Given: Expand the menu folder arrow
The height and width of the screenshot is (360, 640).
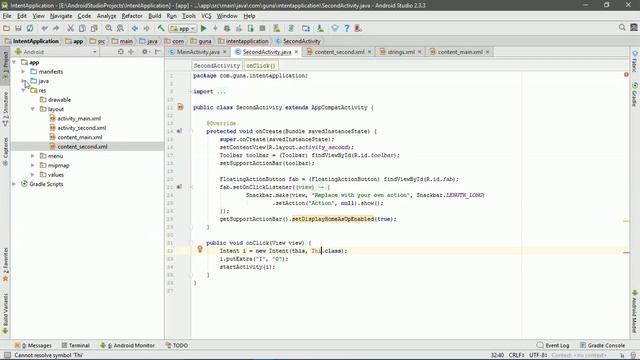Looking at the screenshot, I should [33, 156].
